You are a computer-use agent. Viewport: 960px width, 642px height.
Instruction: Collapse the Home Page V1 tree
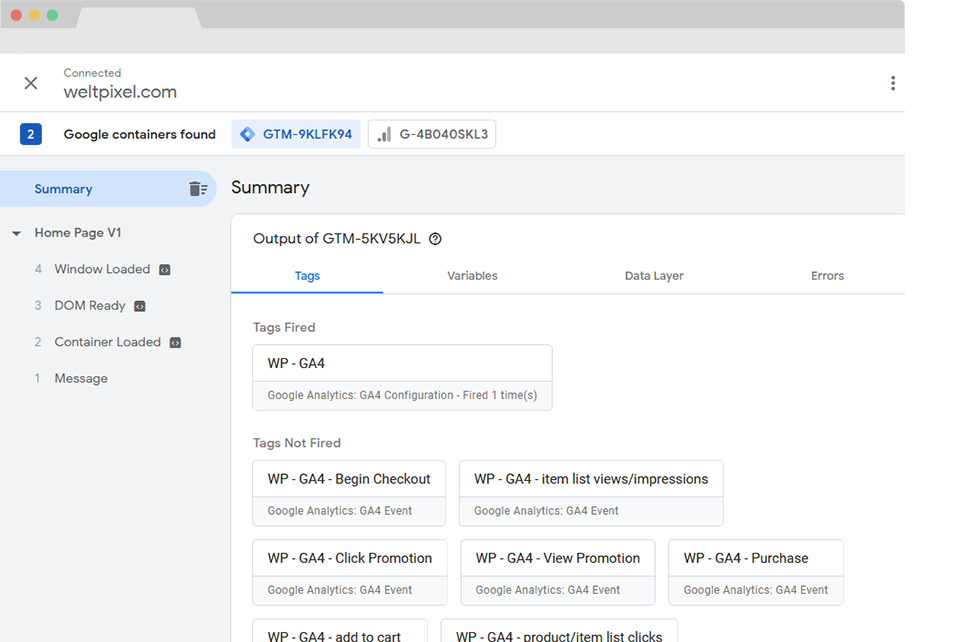point(17,234)
